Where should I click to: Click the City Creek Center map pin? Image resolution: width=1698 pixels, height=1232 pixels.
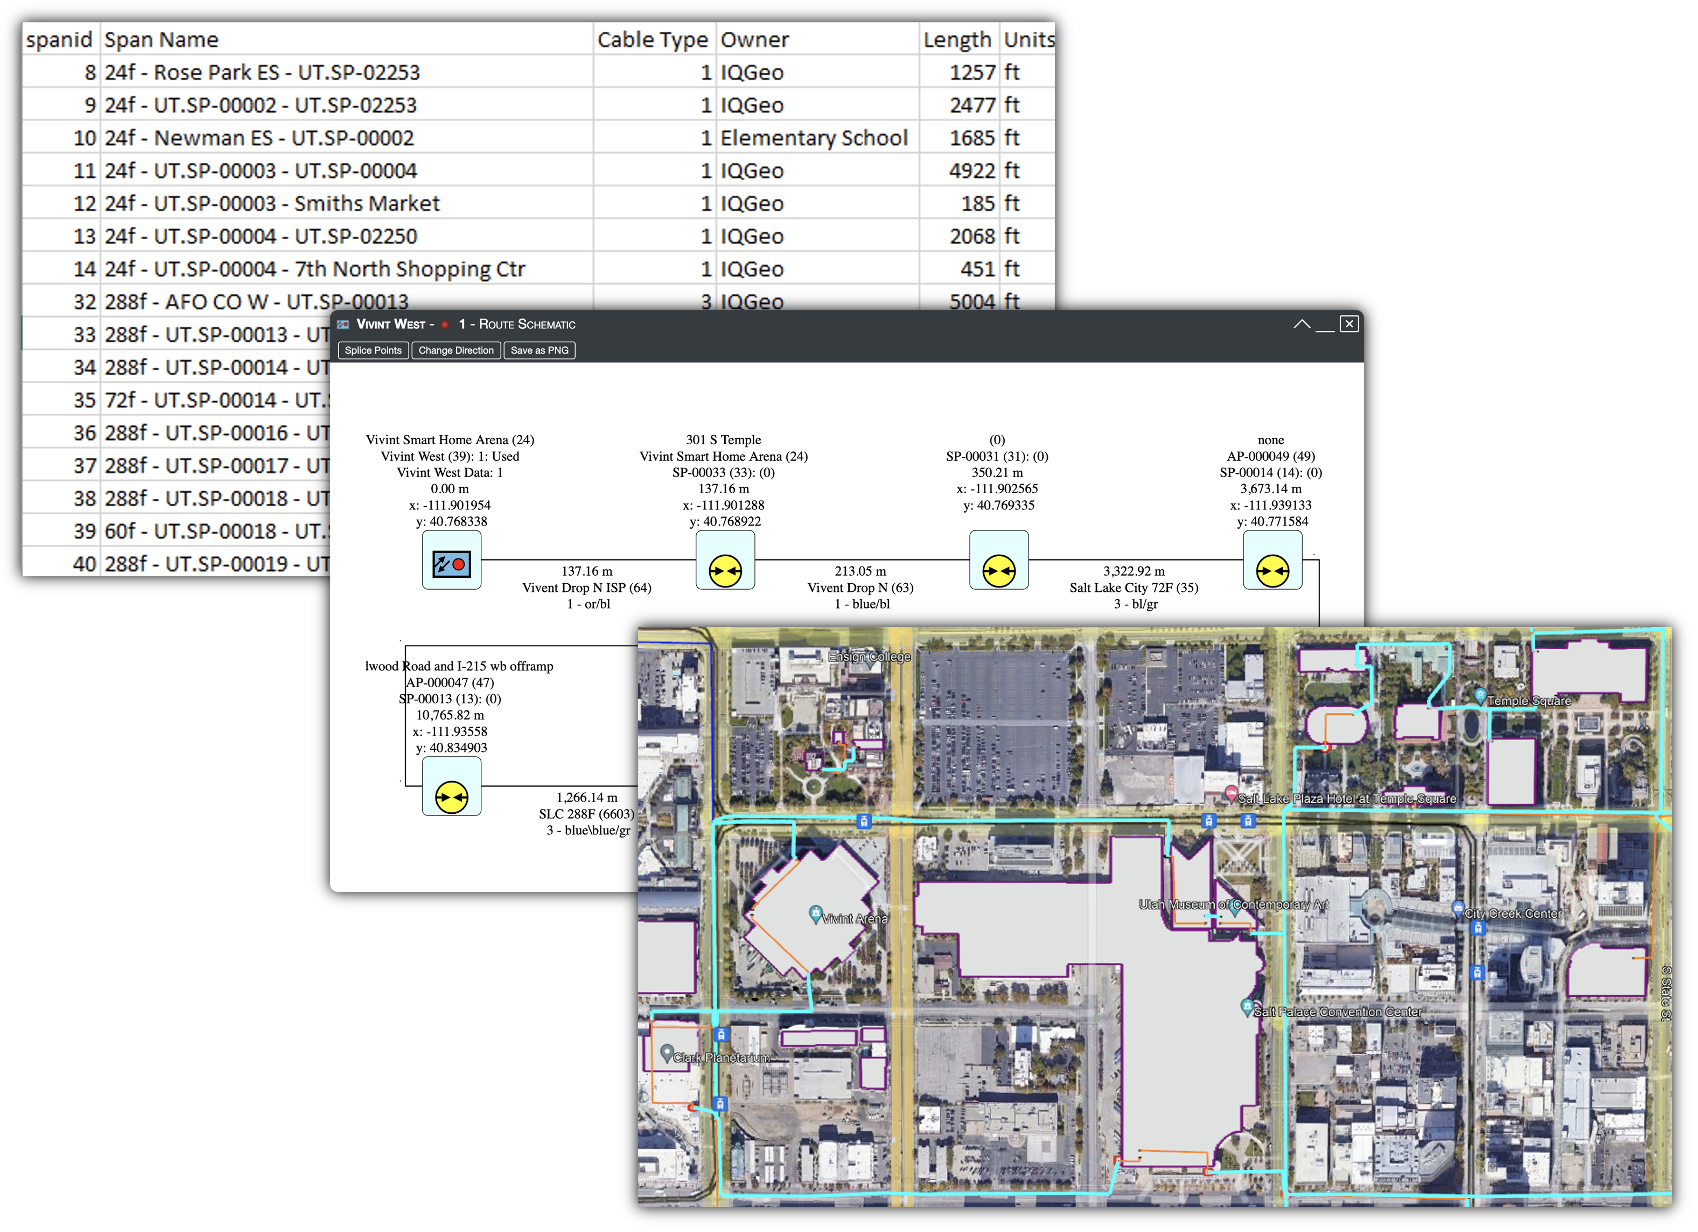click(x=1457, y=909)
